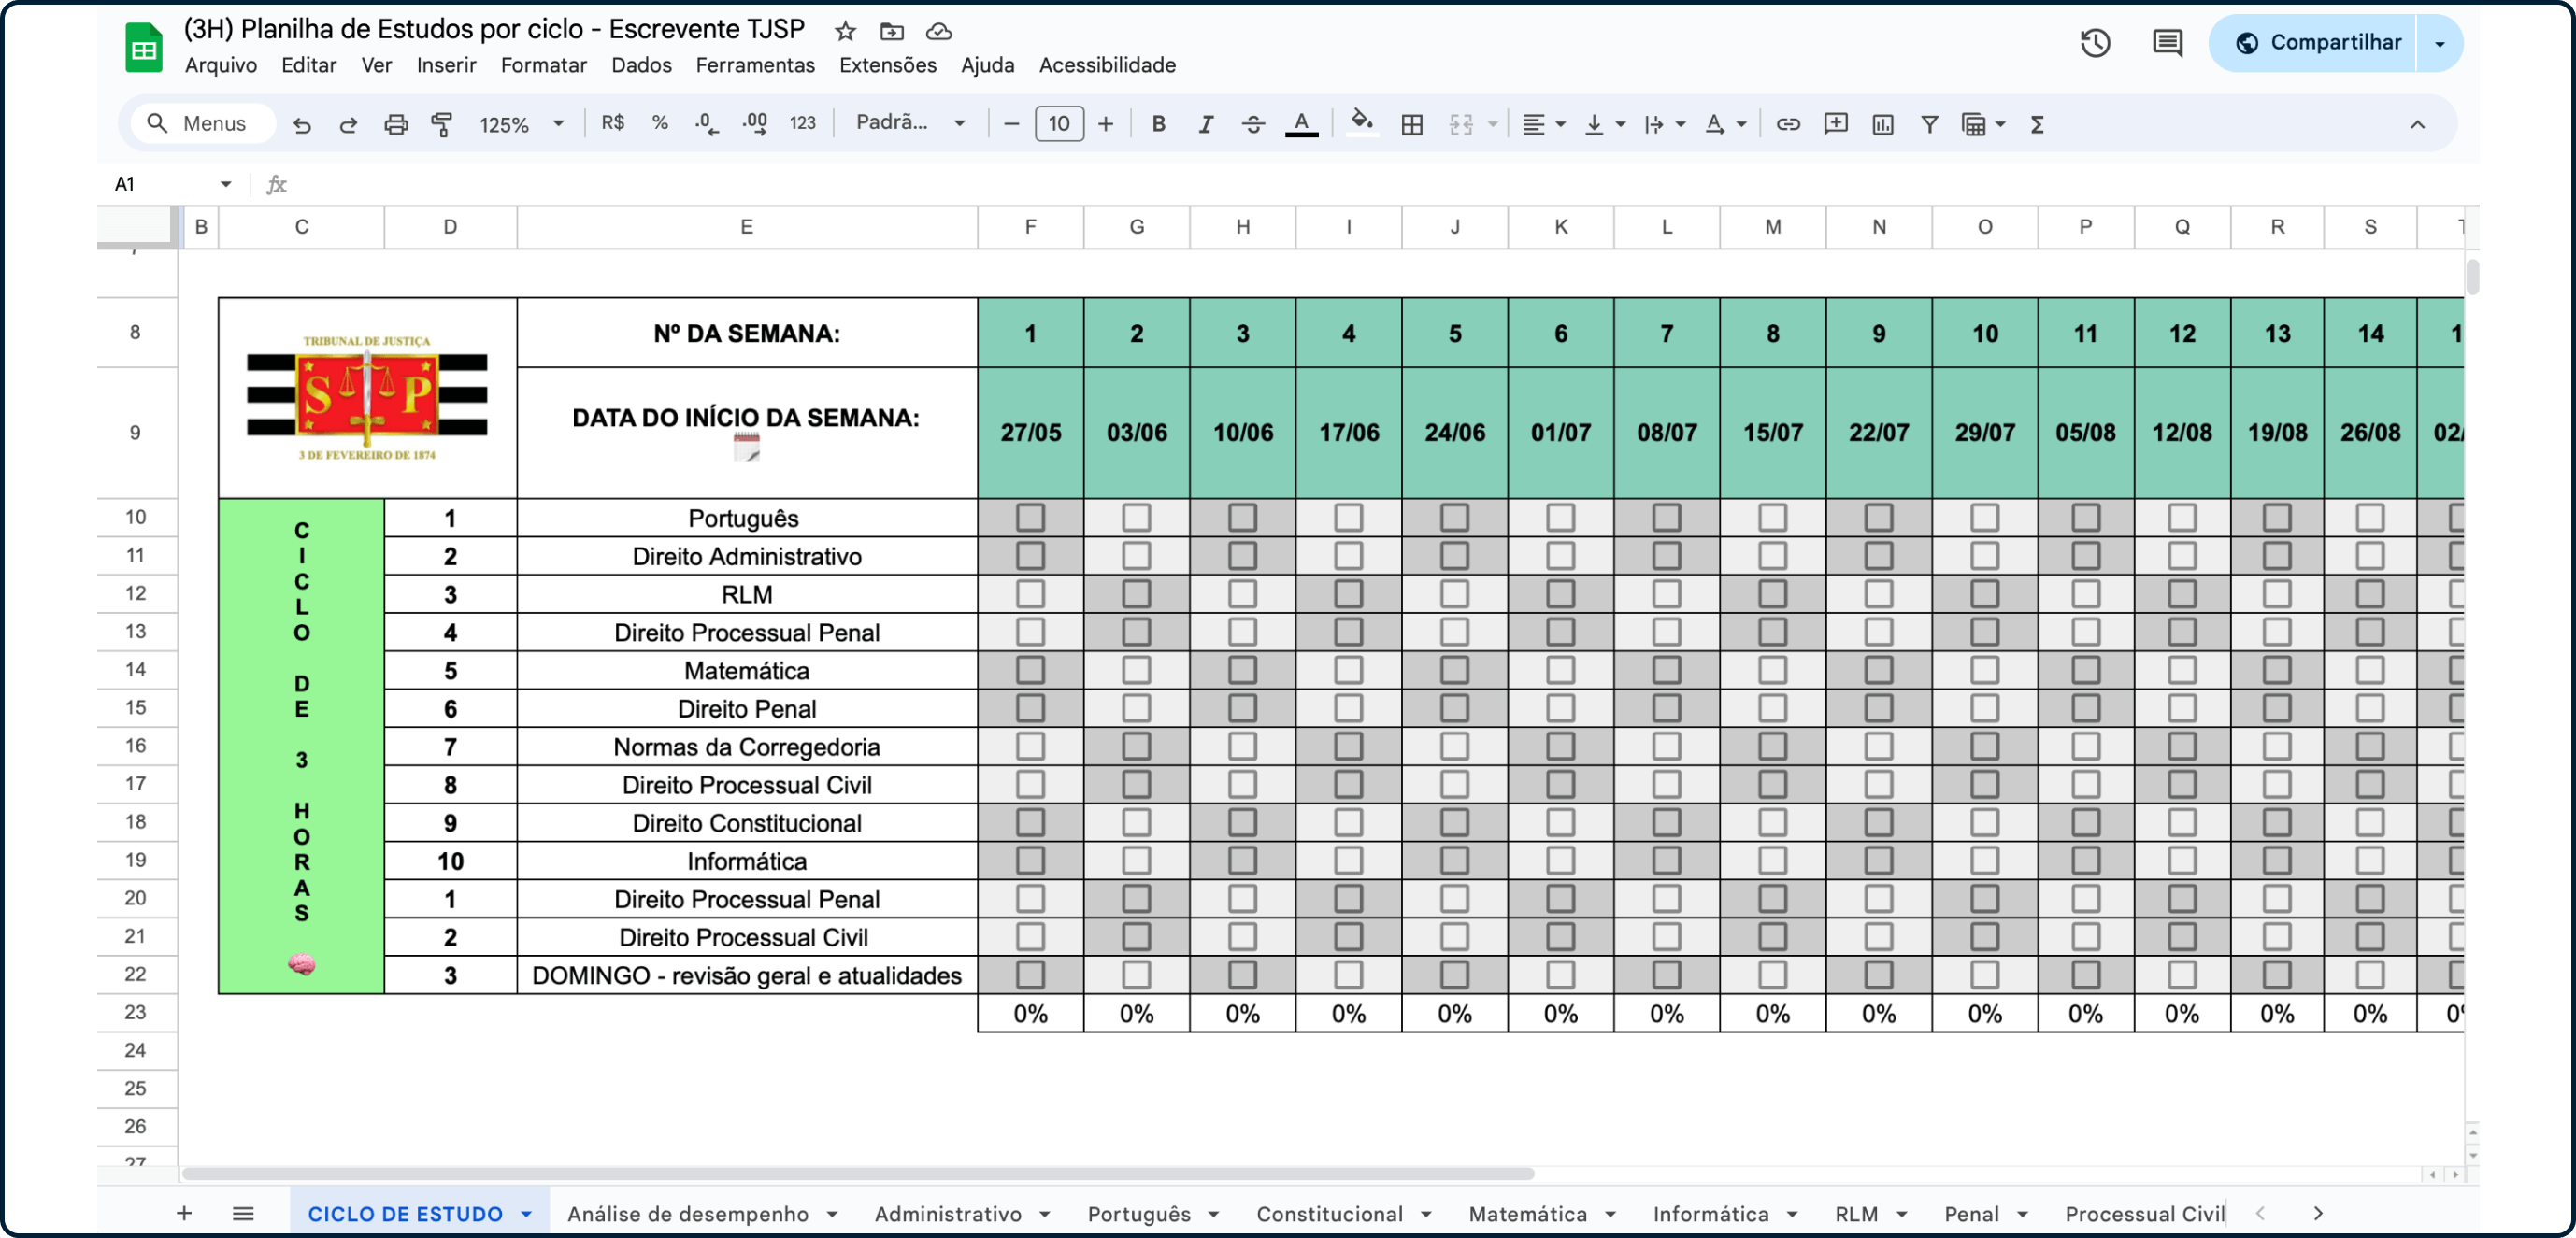Screen dimensions: 2576x1238
Task: Click the redo arrow icon
Action: 348,124
